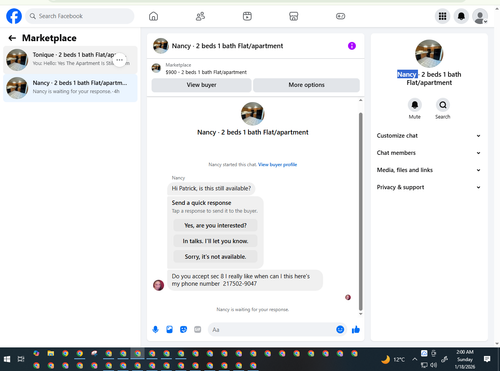Viewport: 500px width, 371px height.
Task: Search in conversation magnifier icon
Action: (443, 105)
